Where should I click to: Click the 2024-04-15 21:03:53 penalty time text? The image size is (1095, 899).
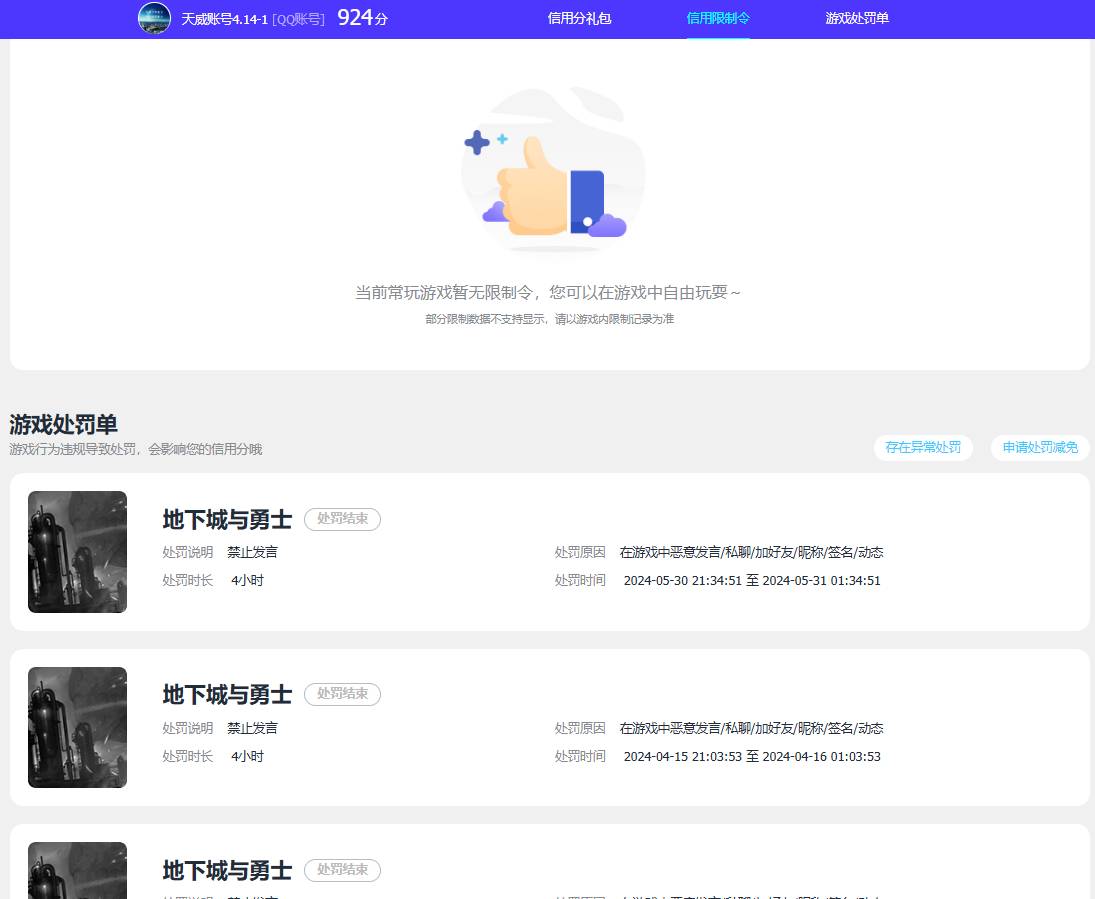[682, 757]
